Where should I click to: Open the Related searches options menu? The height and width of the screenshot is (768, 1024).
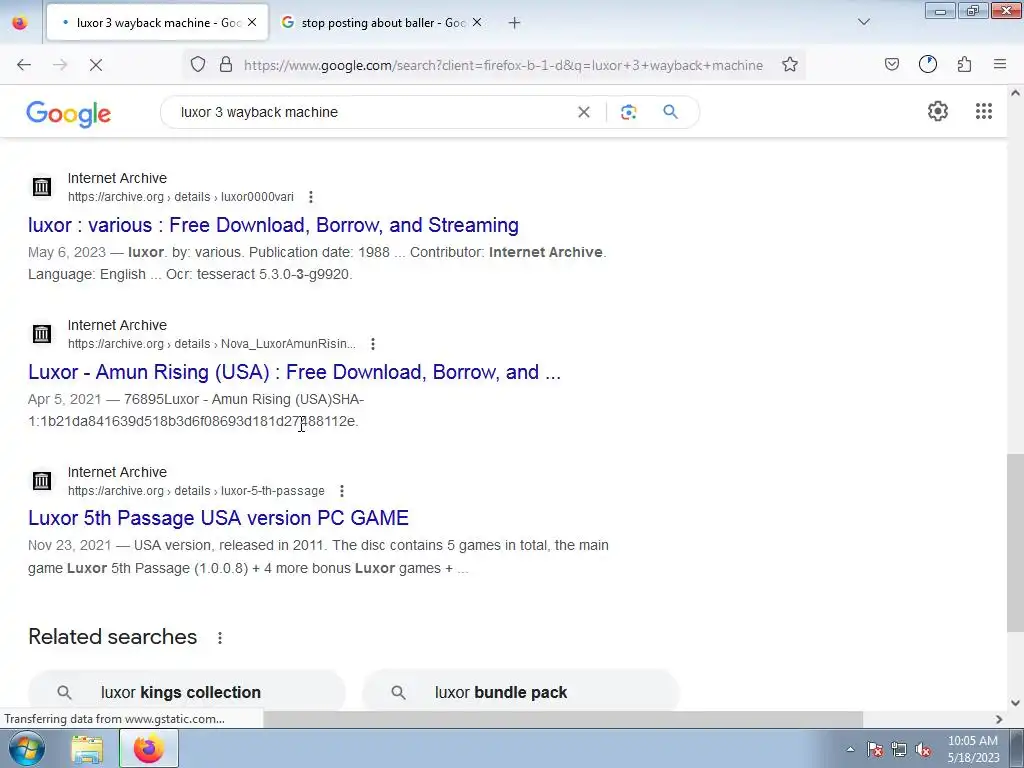pos(220,638)
